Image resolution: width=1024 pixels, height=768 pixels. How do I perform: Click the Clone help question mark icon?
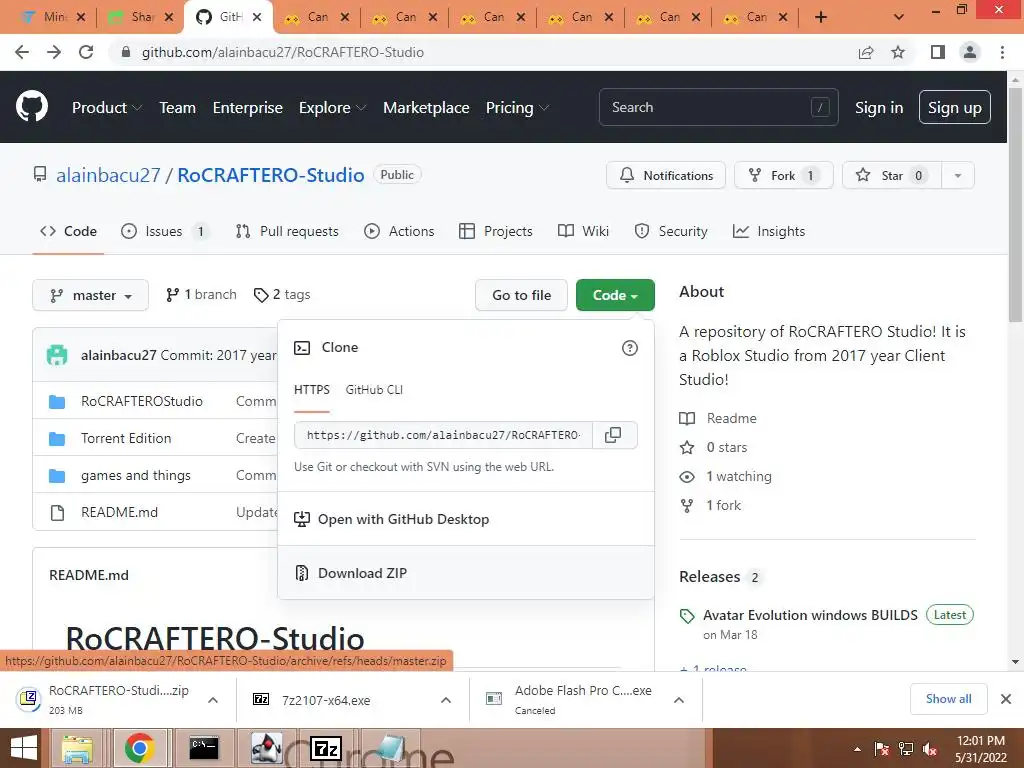[x=630, y=348]
